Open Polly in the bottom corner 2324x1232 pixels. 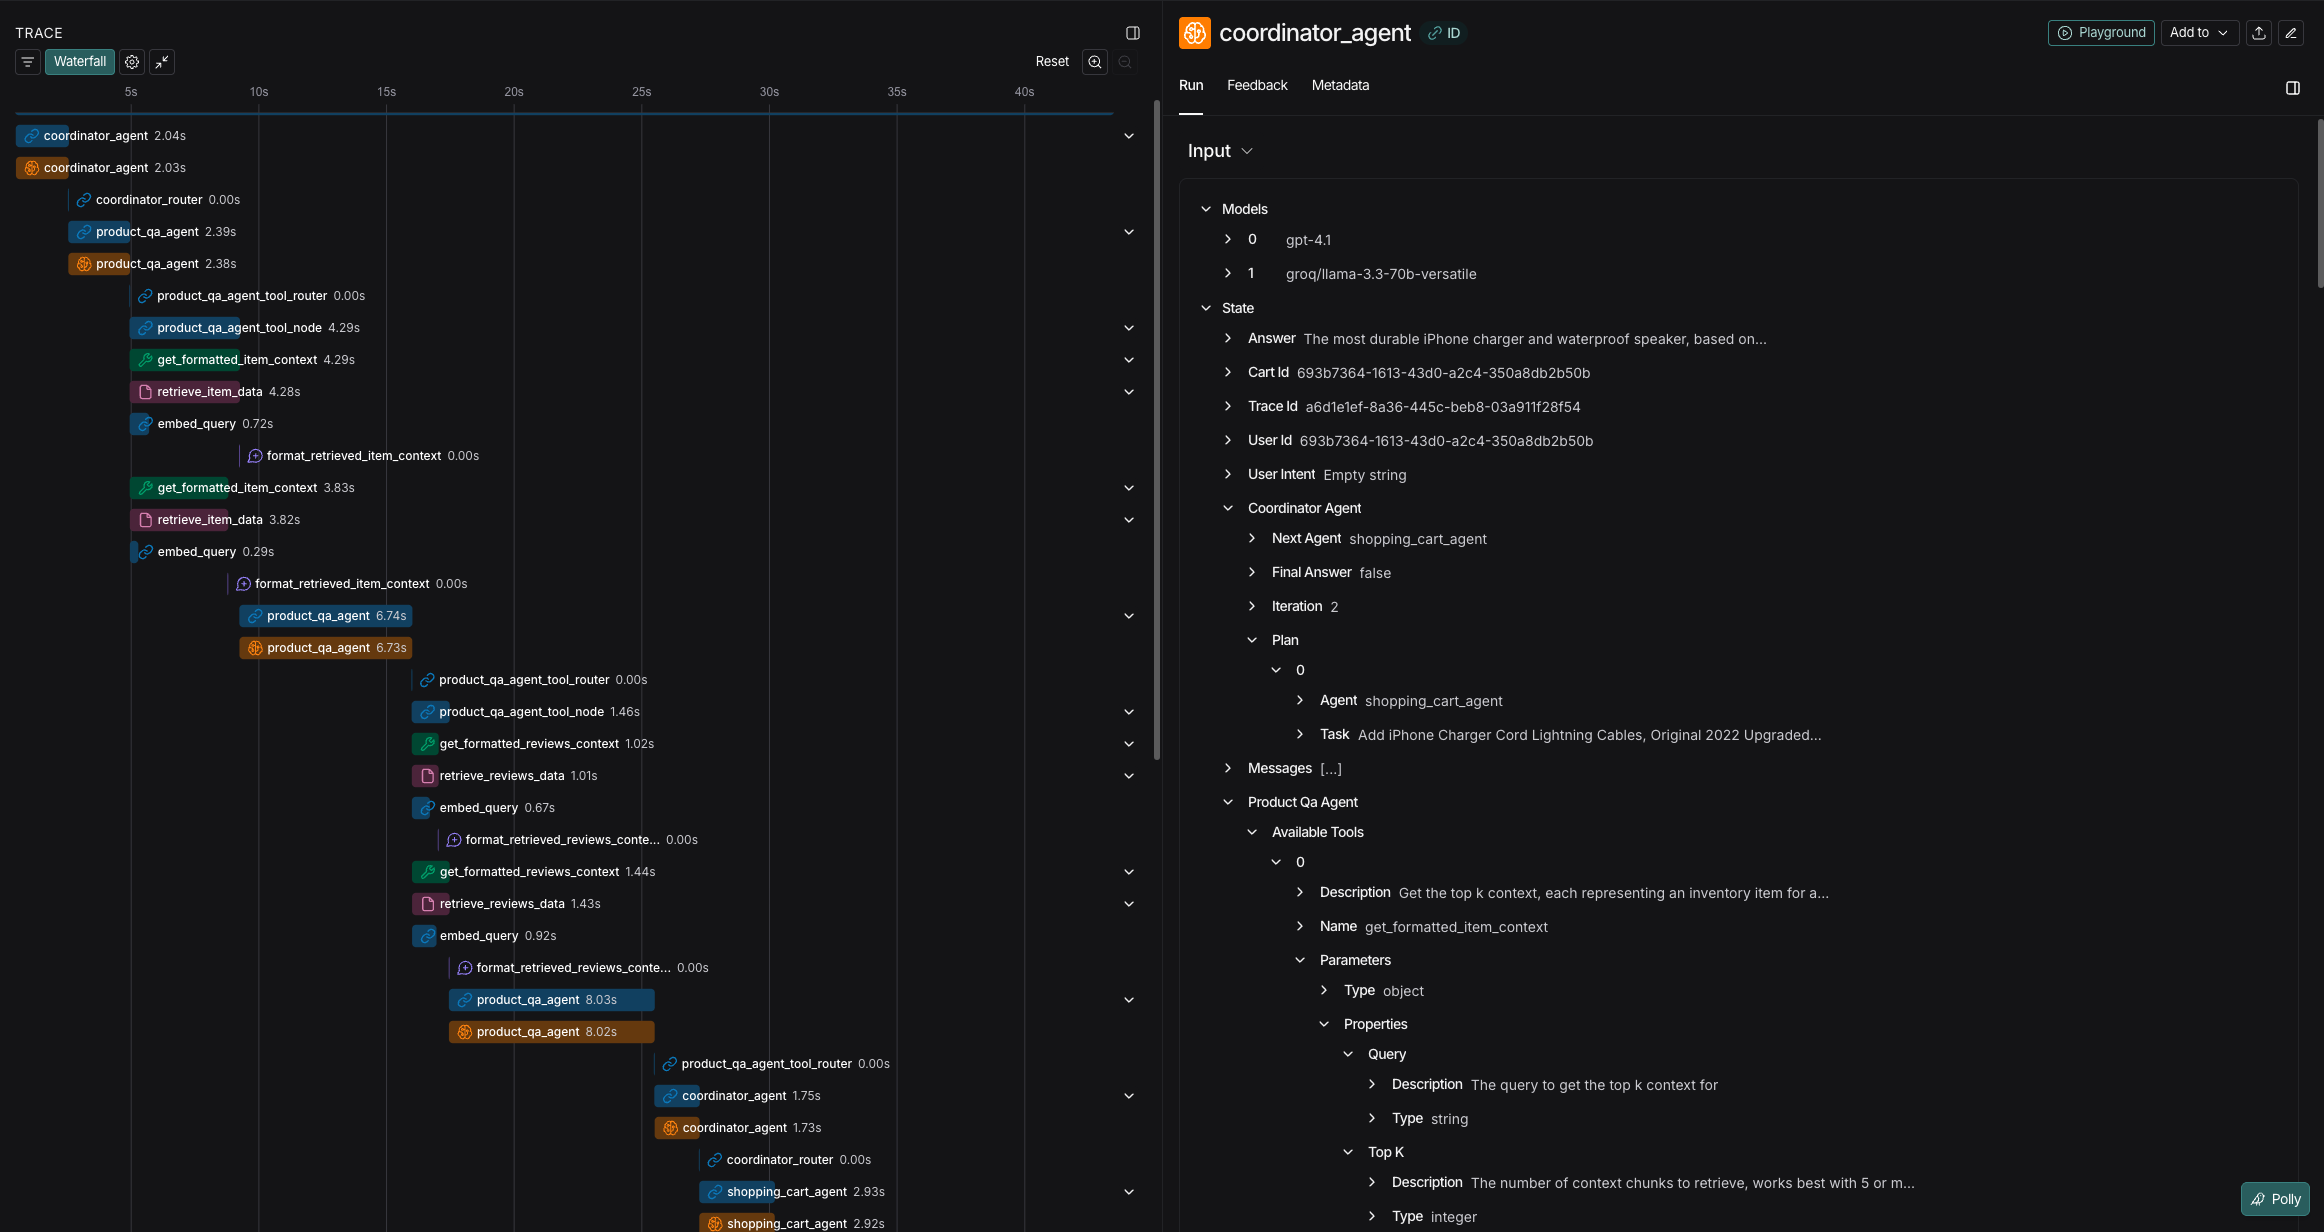click(x=2275, y=1198)
